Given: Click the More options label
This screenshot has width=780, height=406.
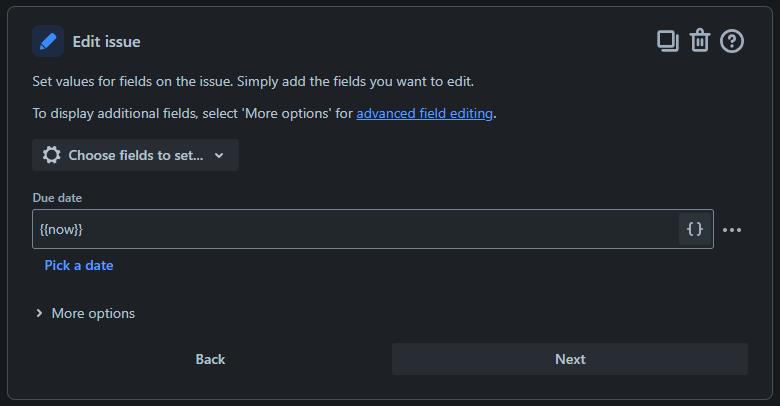Looking at the screenshot, I should tap(93, 313).
